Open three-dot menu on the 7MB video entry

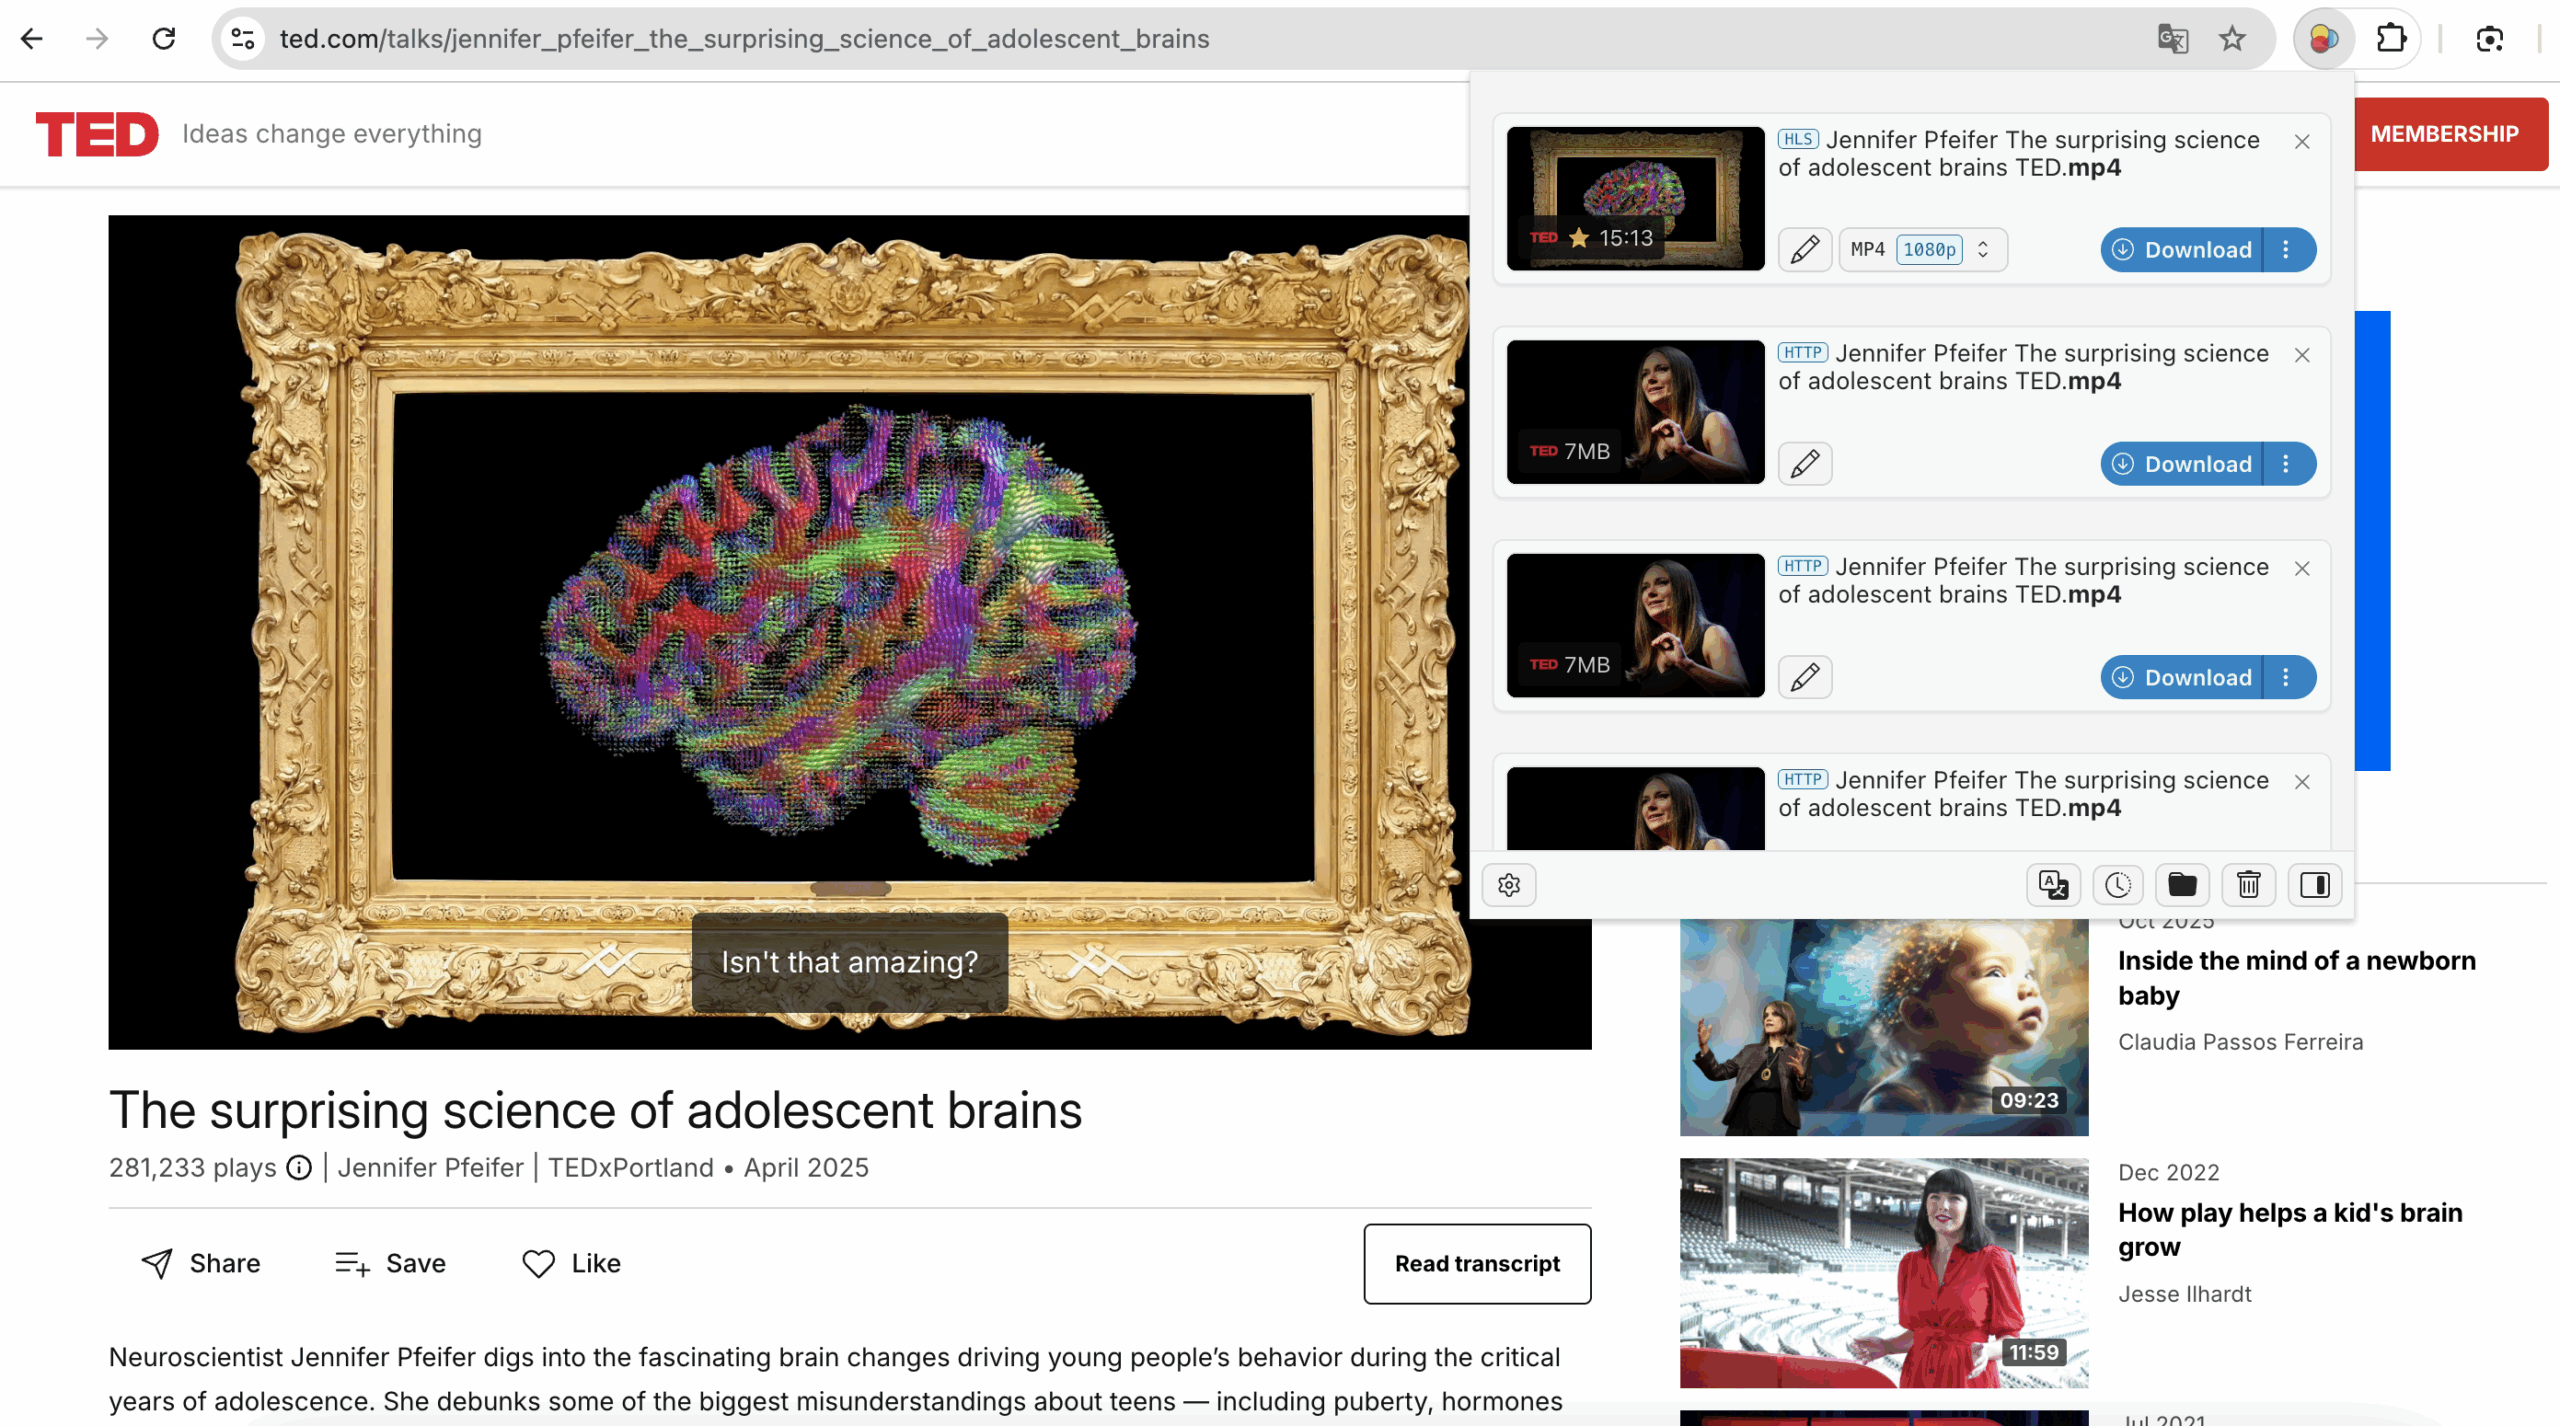(x=2287, y=463)
